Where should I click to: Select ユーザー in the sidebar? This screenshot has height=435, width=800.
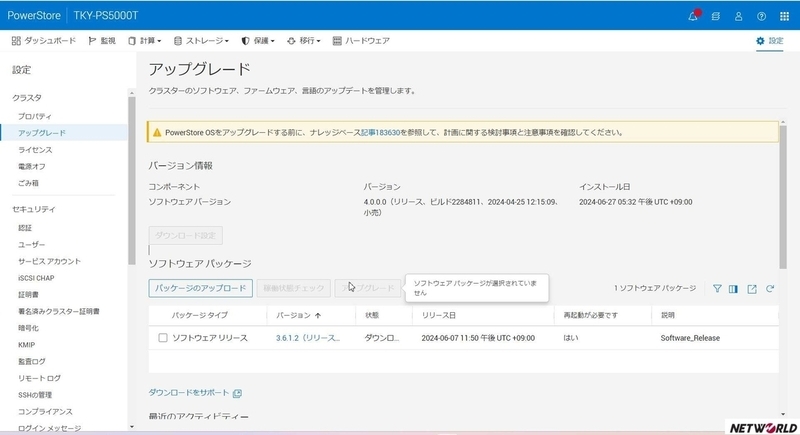[32, 245]
